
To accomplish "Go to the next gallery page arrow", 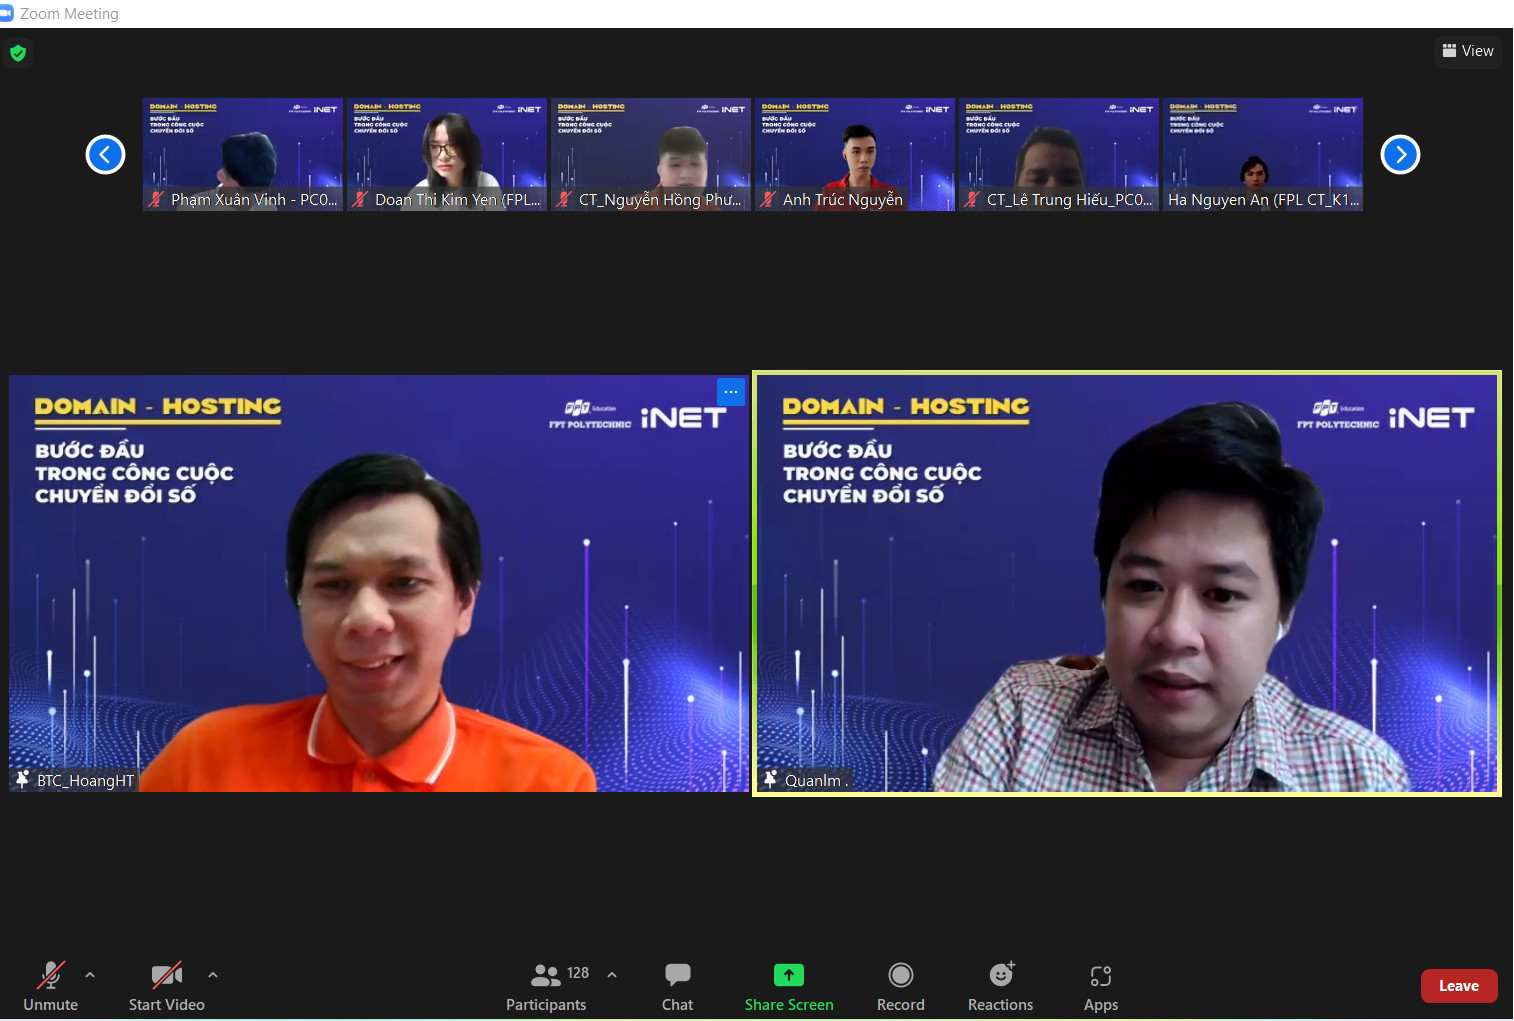I will pos(1400,154).
